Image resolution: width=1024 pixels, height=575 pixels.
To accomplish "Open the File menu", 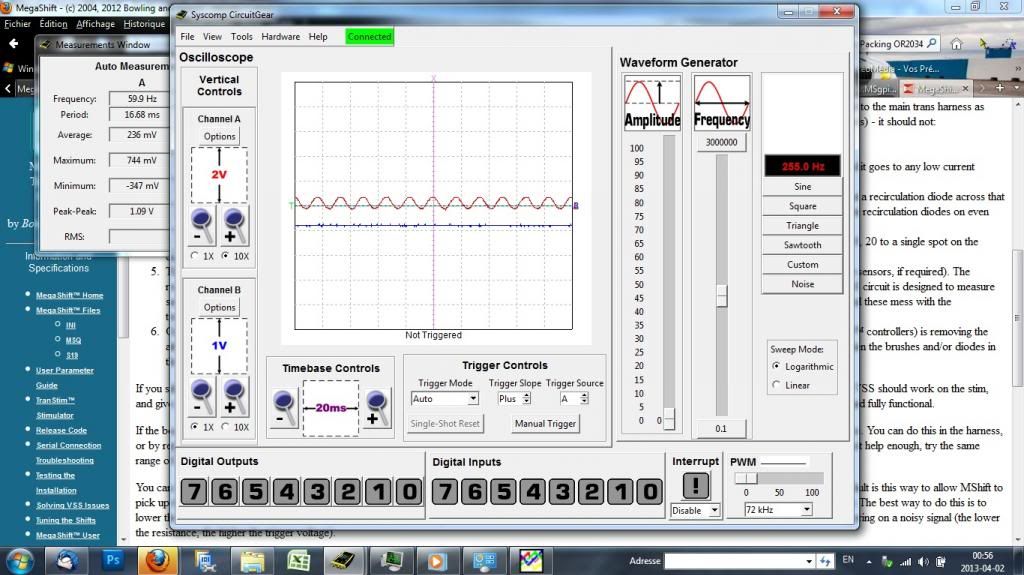I will click(x=187, y=37).
